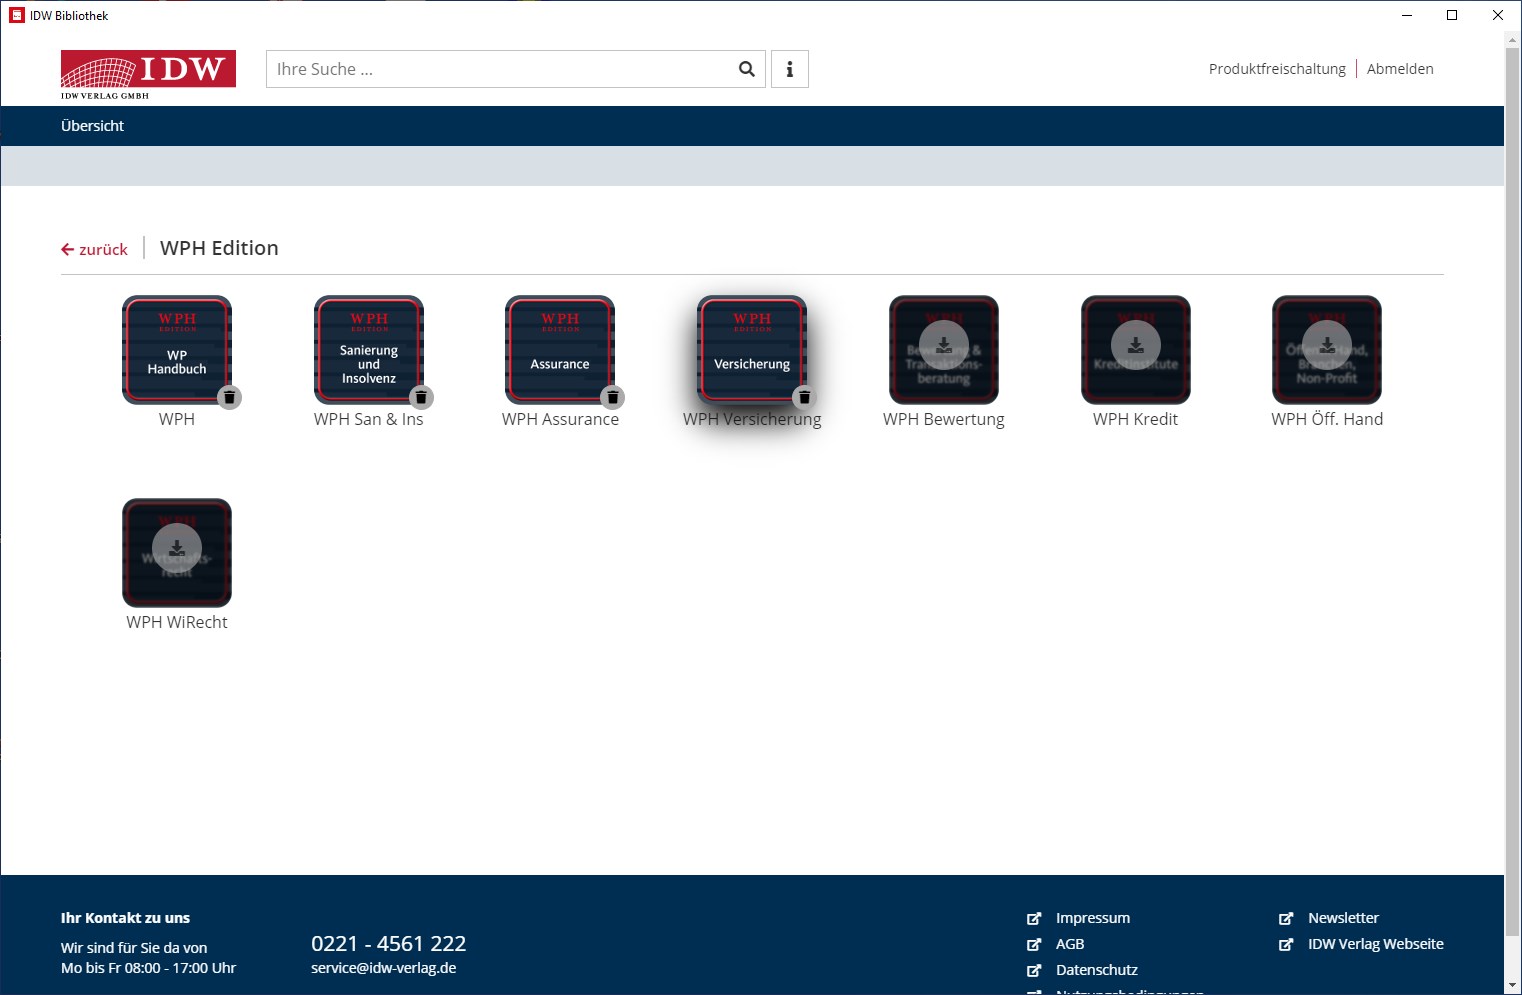The image size is (1522, 995).
Task: Click trash icon on WPH Versicherung
Action: [804, 397]
